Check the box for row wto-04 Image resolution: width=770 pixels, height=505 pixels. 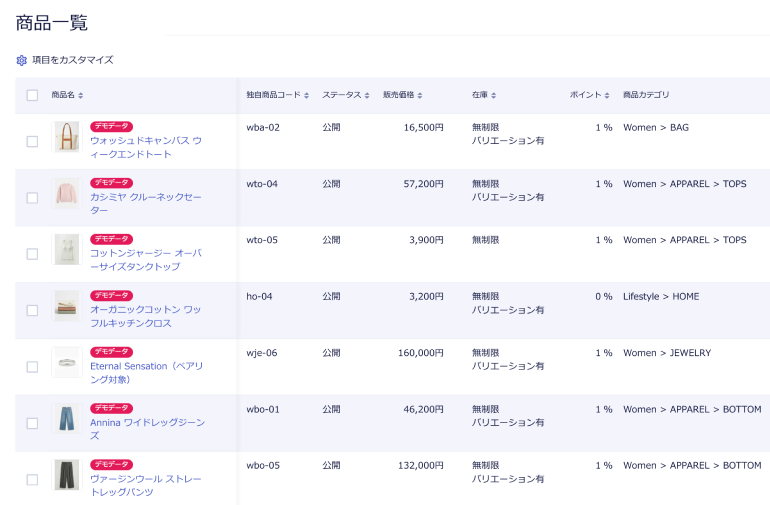(x=32, y=198)
